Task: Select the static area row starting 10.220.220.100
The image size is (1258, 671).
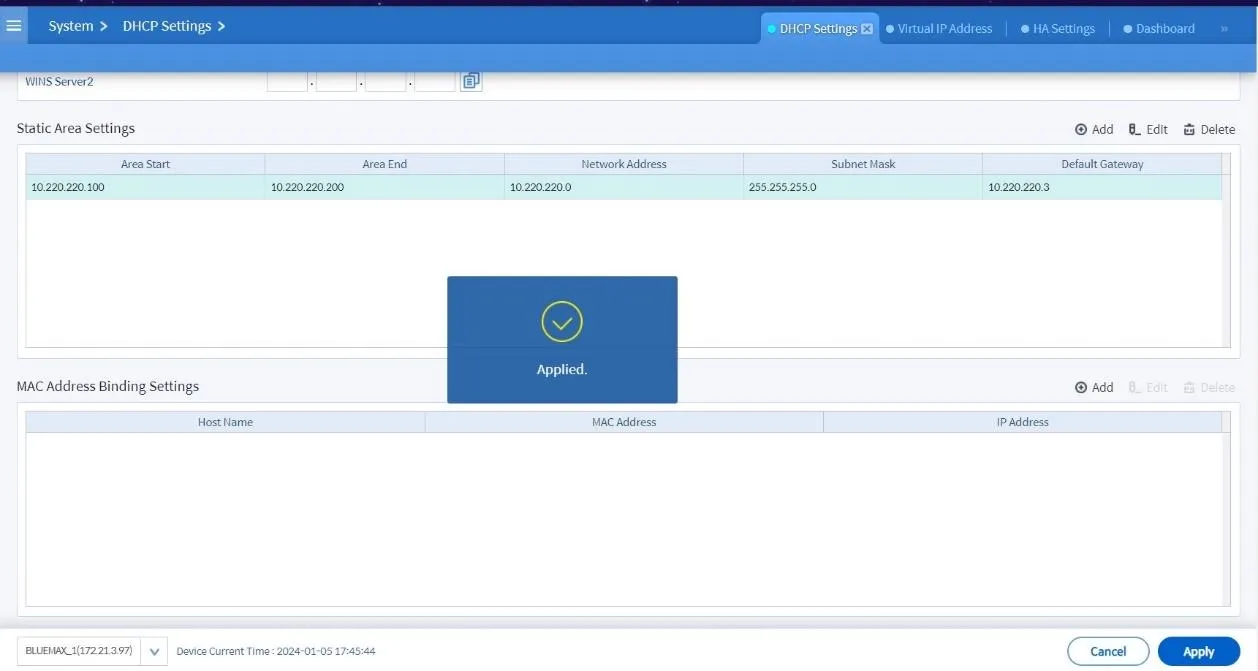Action: (145, 187)
